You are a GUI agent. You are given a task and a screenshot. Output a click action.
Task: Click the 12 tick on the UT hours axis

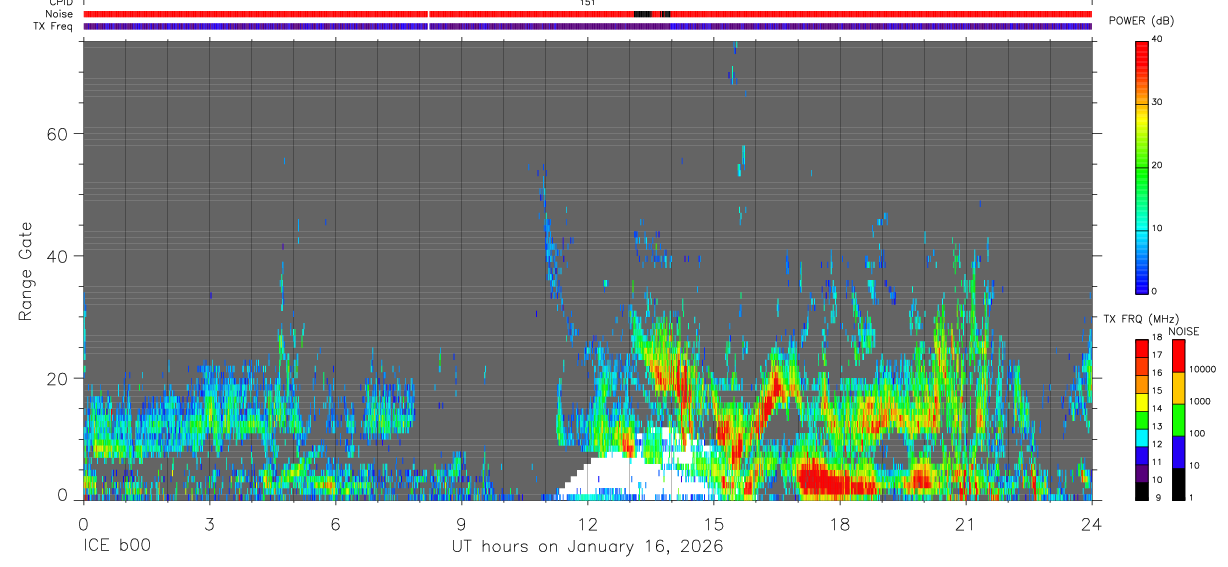pyautogui.click(x=587, y=523)
